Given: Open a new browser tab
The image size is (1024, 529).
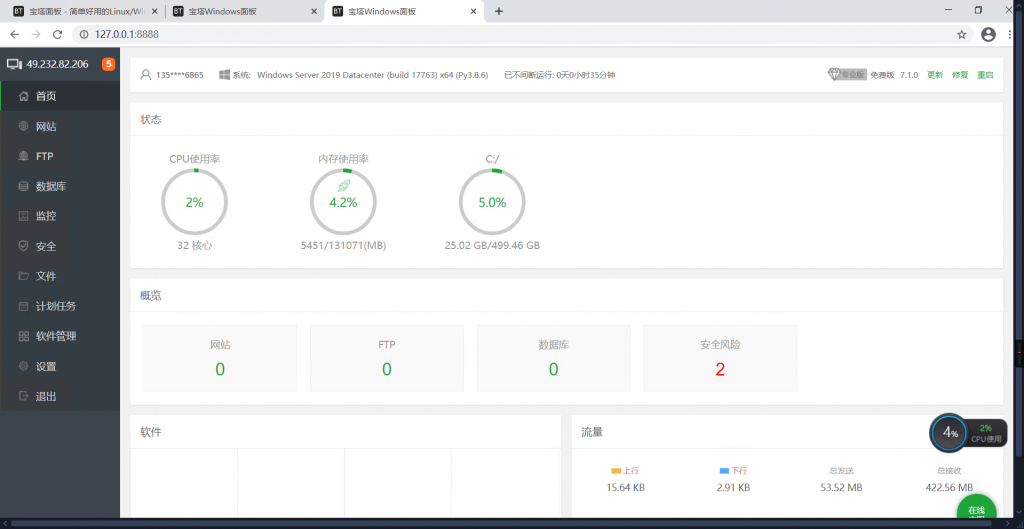Looking at the screenshot, I should tap(499, 11).
